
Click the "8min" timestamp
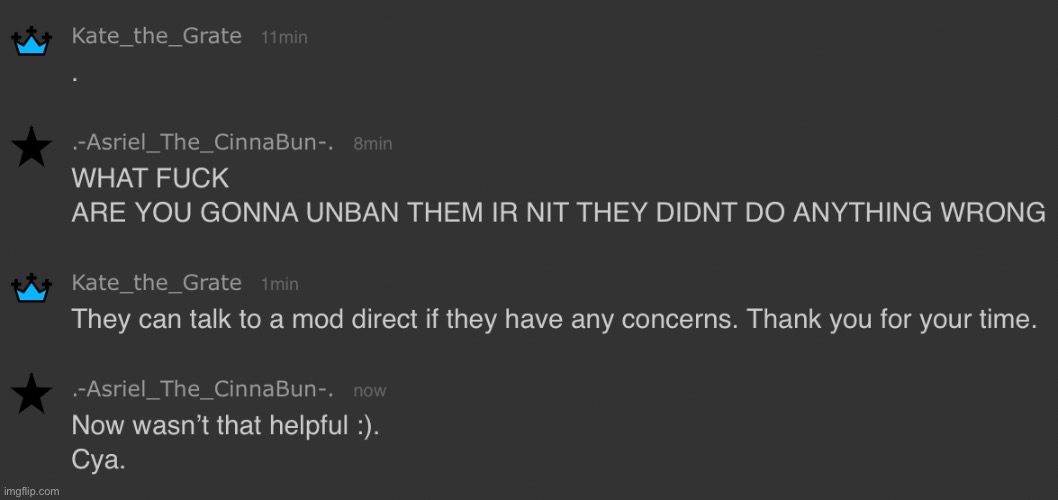[x=372, y=144]
